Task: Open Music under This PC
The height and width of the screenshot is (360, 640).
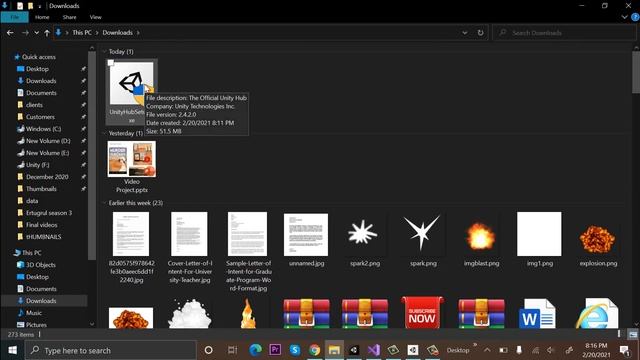Action: click(33, 313)
